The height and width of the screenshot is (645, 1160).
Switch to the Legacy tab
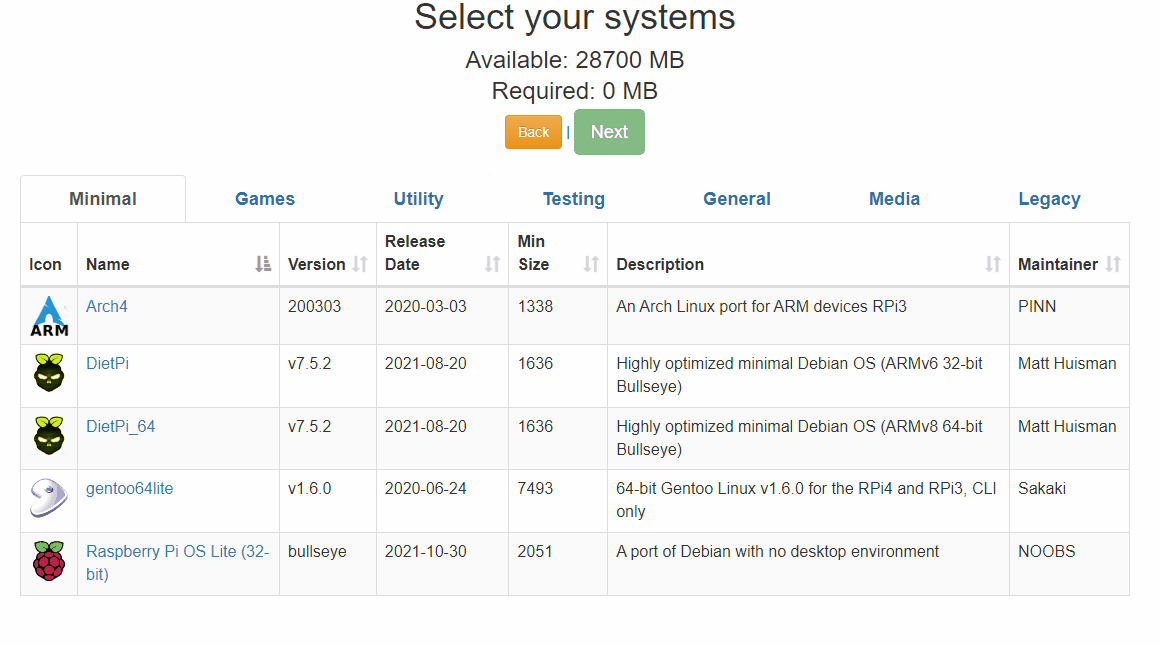point(1049,199)
